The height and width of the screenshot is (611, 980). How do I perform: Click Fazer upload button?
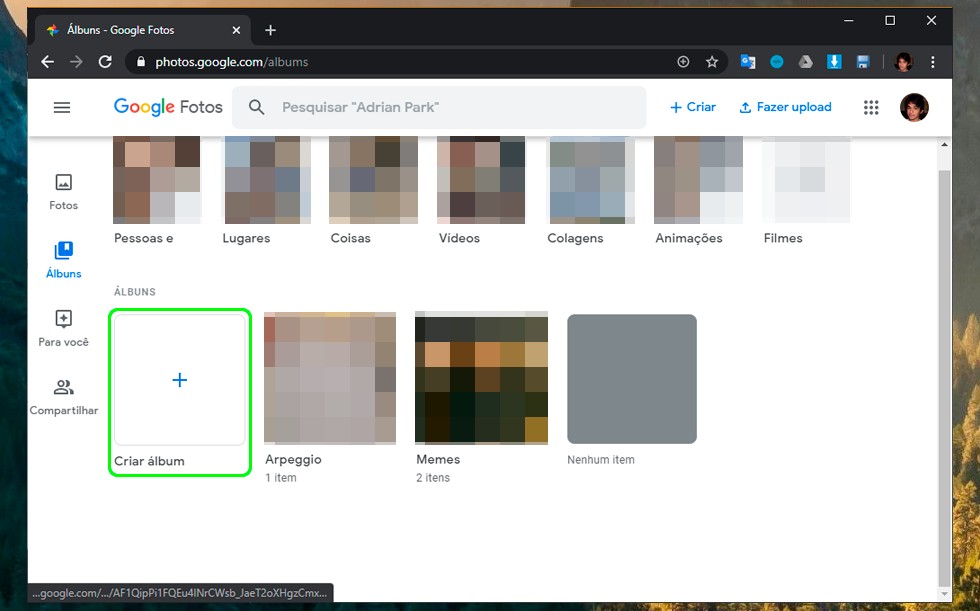(x=785, y=107)
